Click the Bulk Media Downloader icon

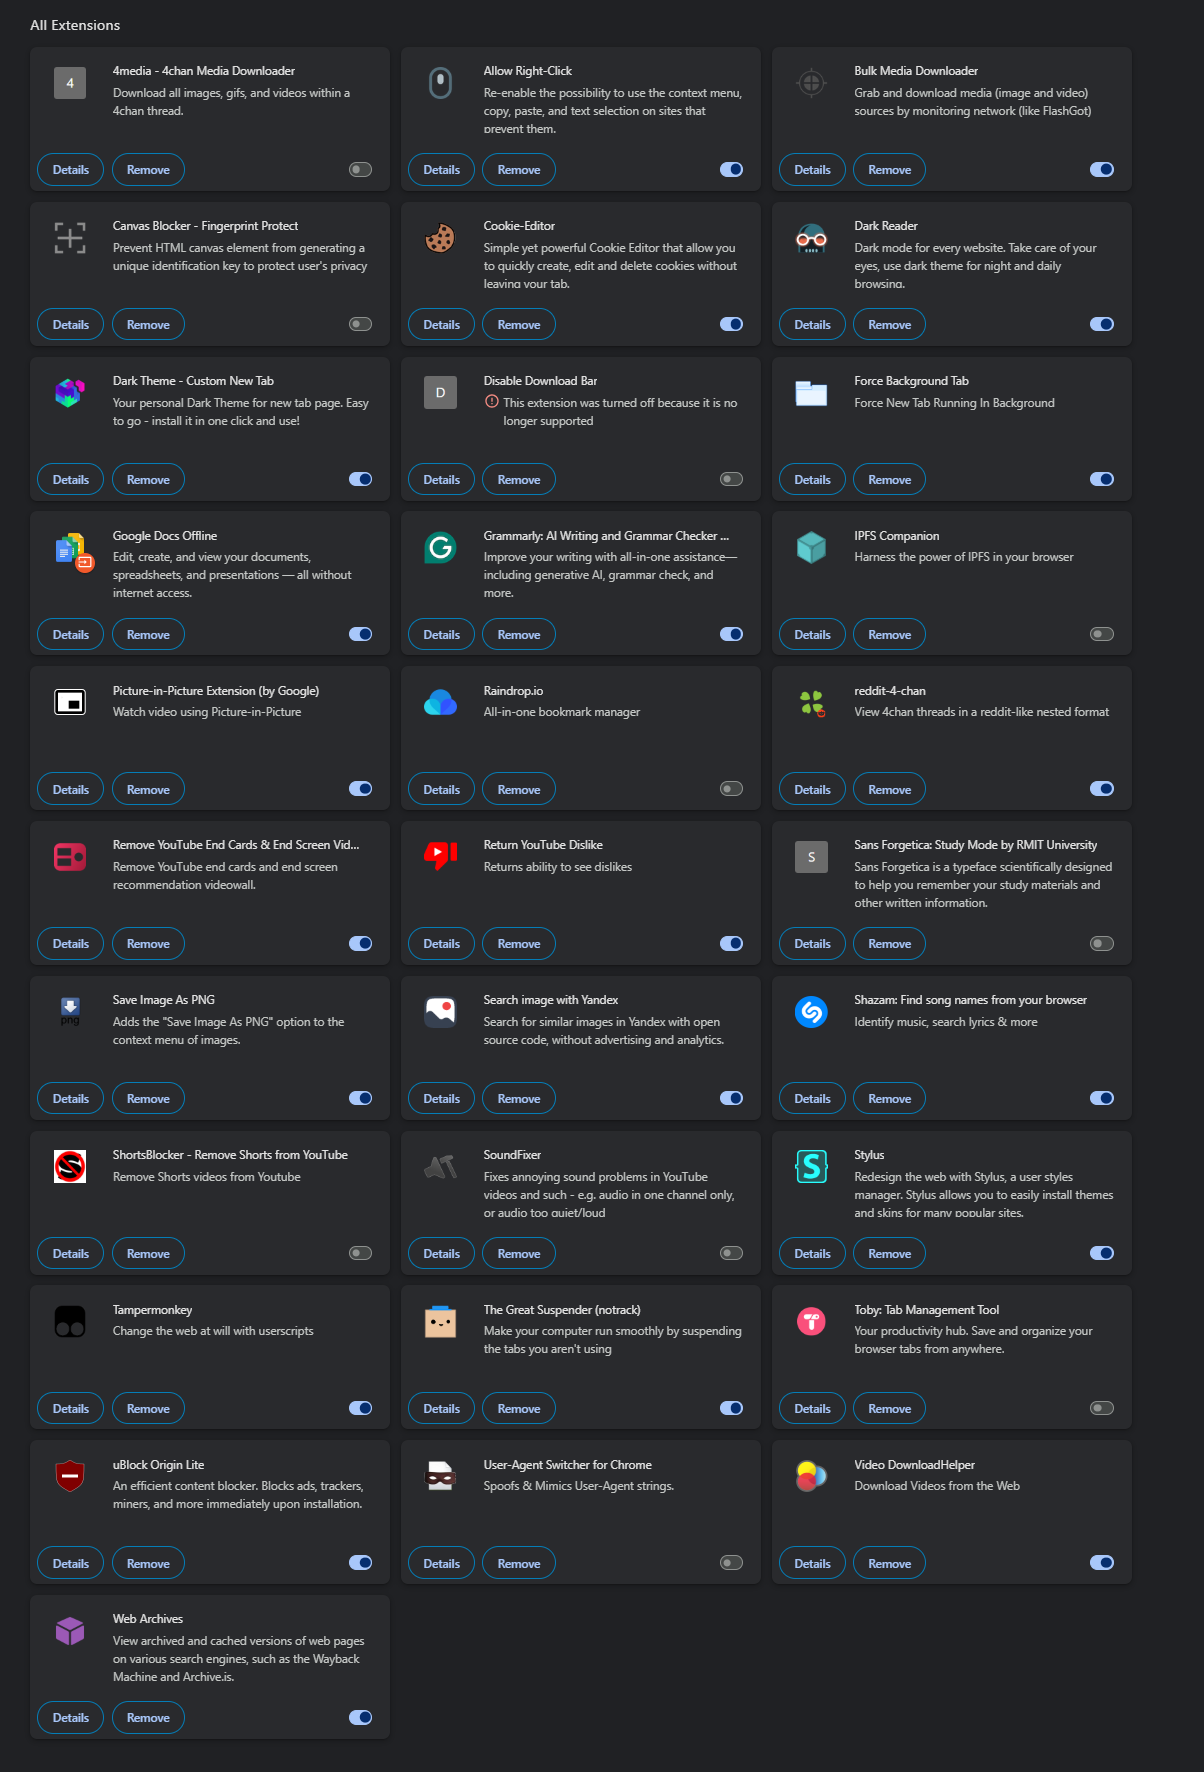[x=811, y=83]
